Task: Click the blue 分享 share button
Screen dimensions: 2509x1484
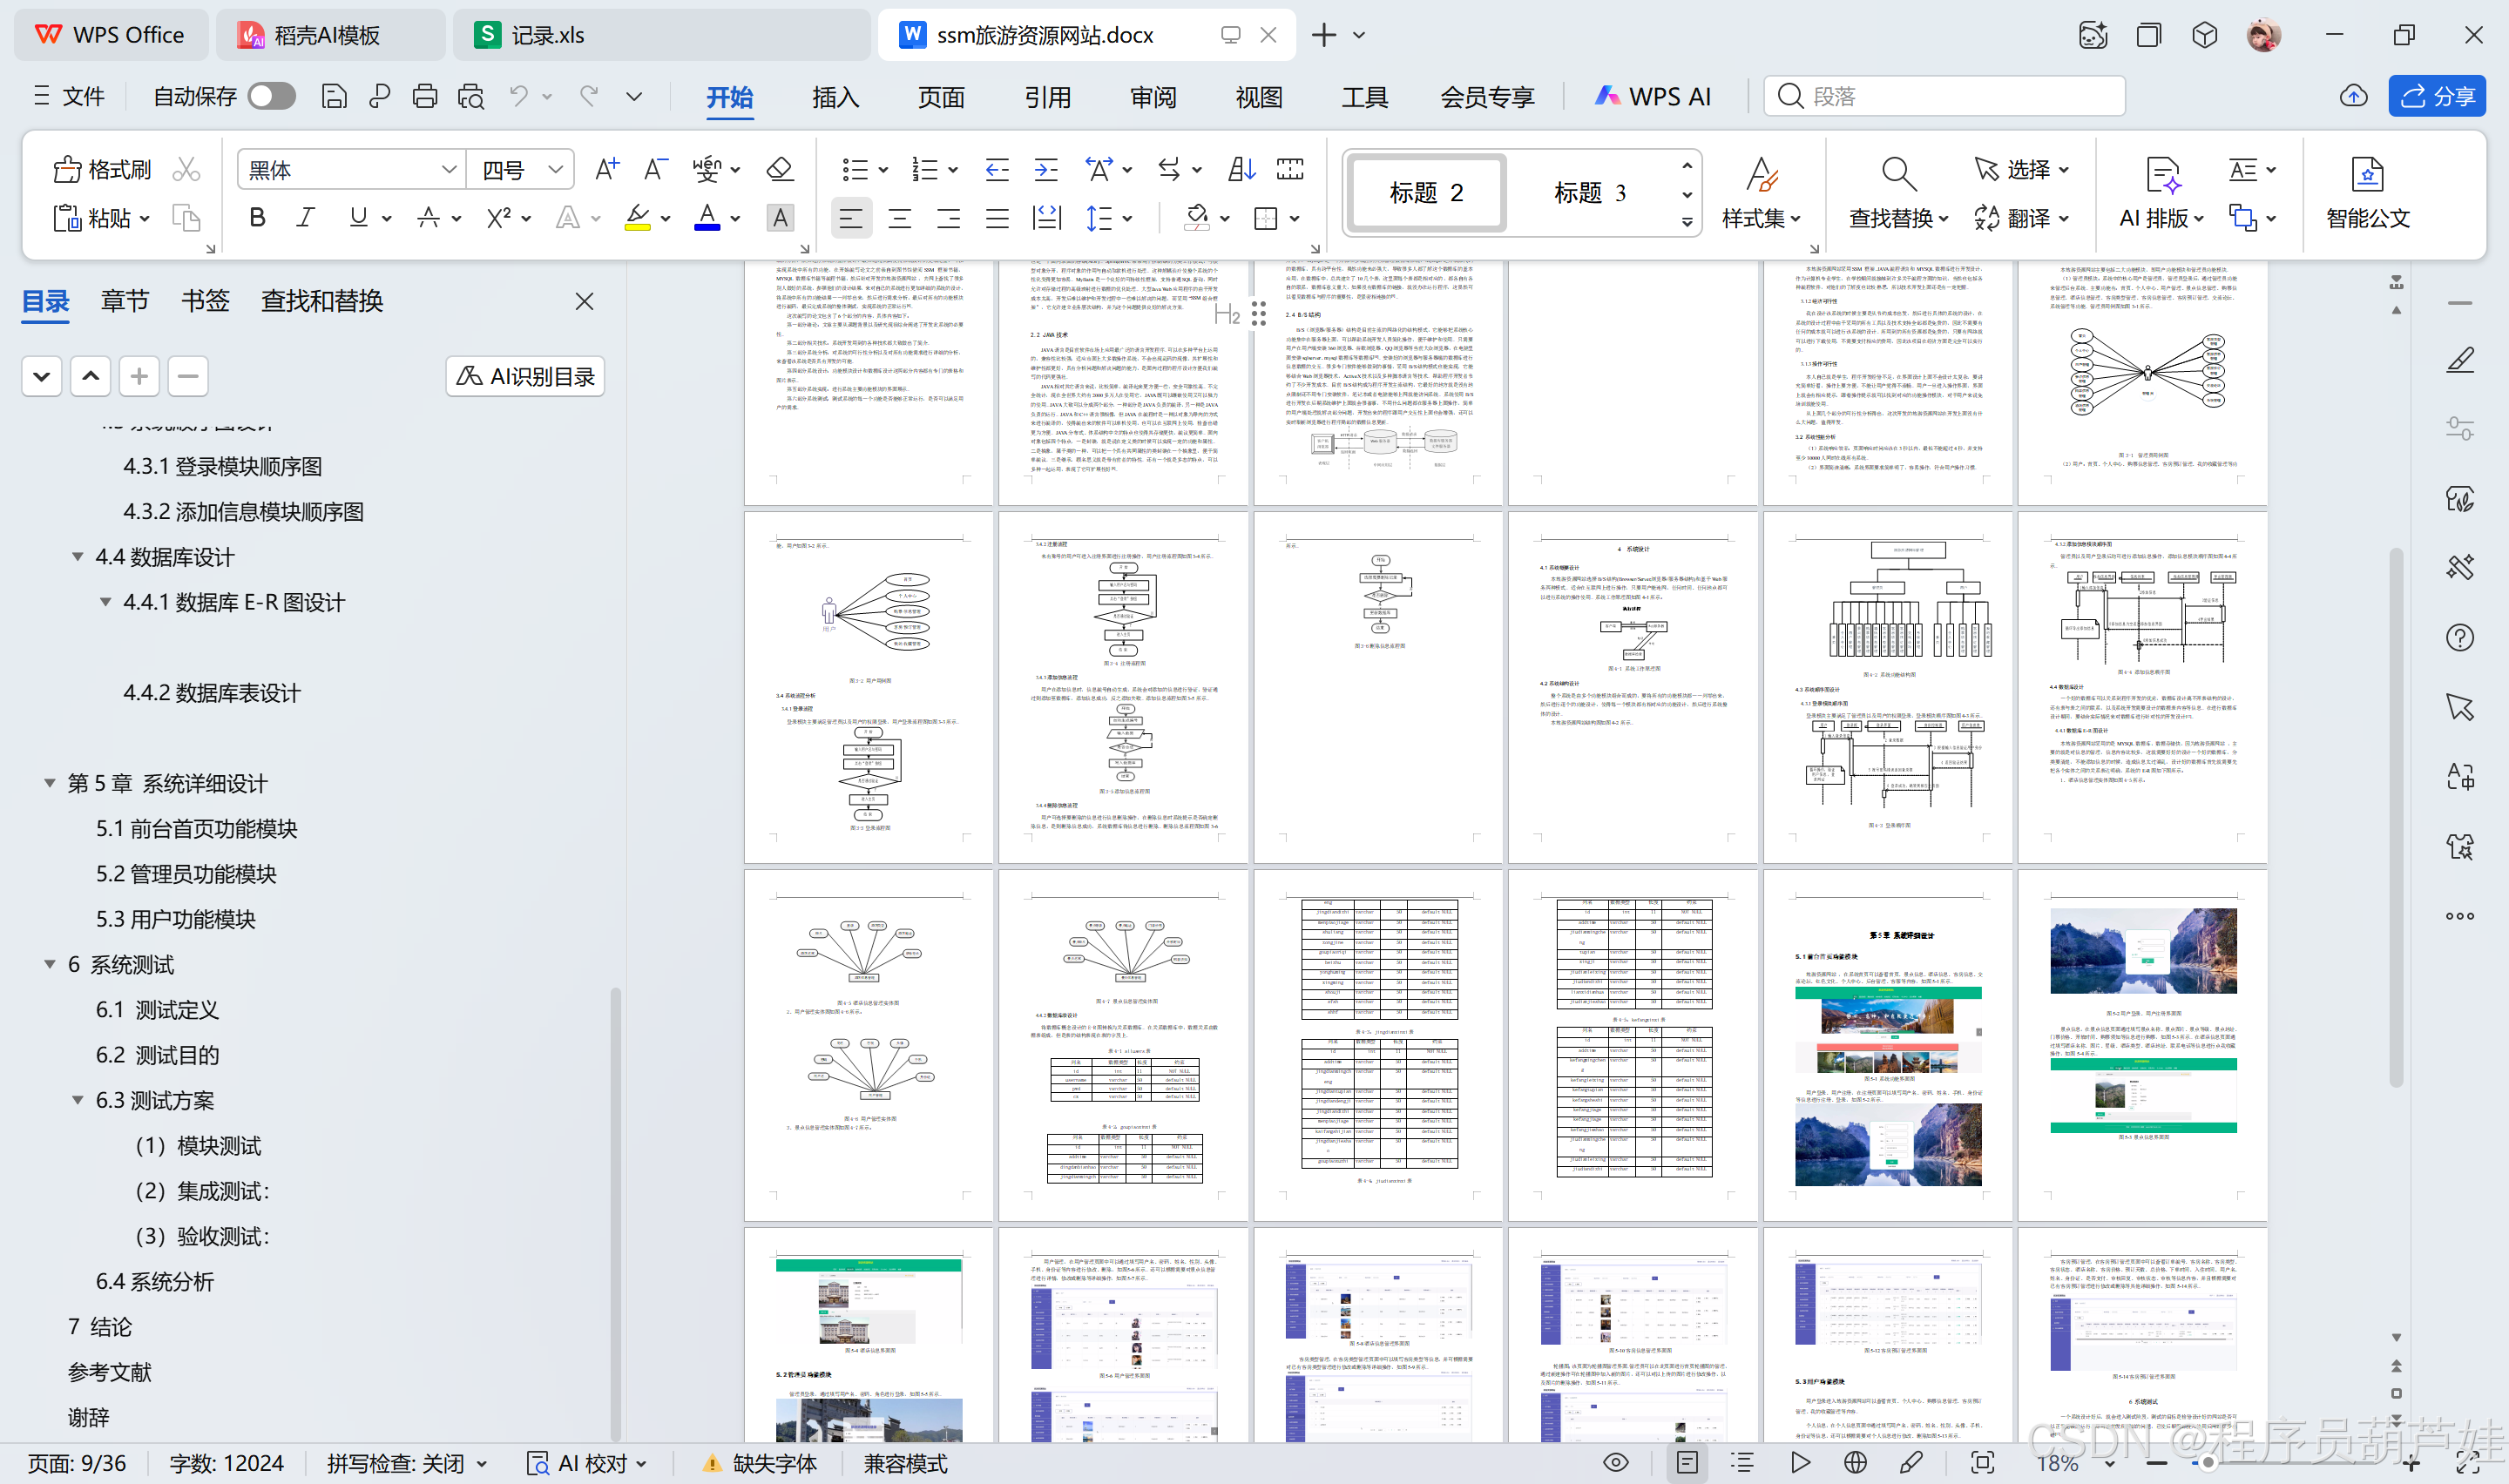Action: [x=2436, y=96]
